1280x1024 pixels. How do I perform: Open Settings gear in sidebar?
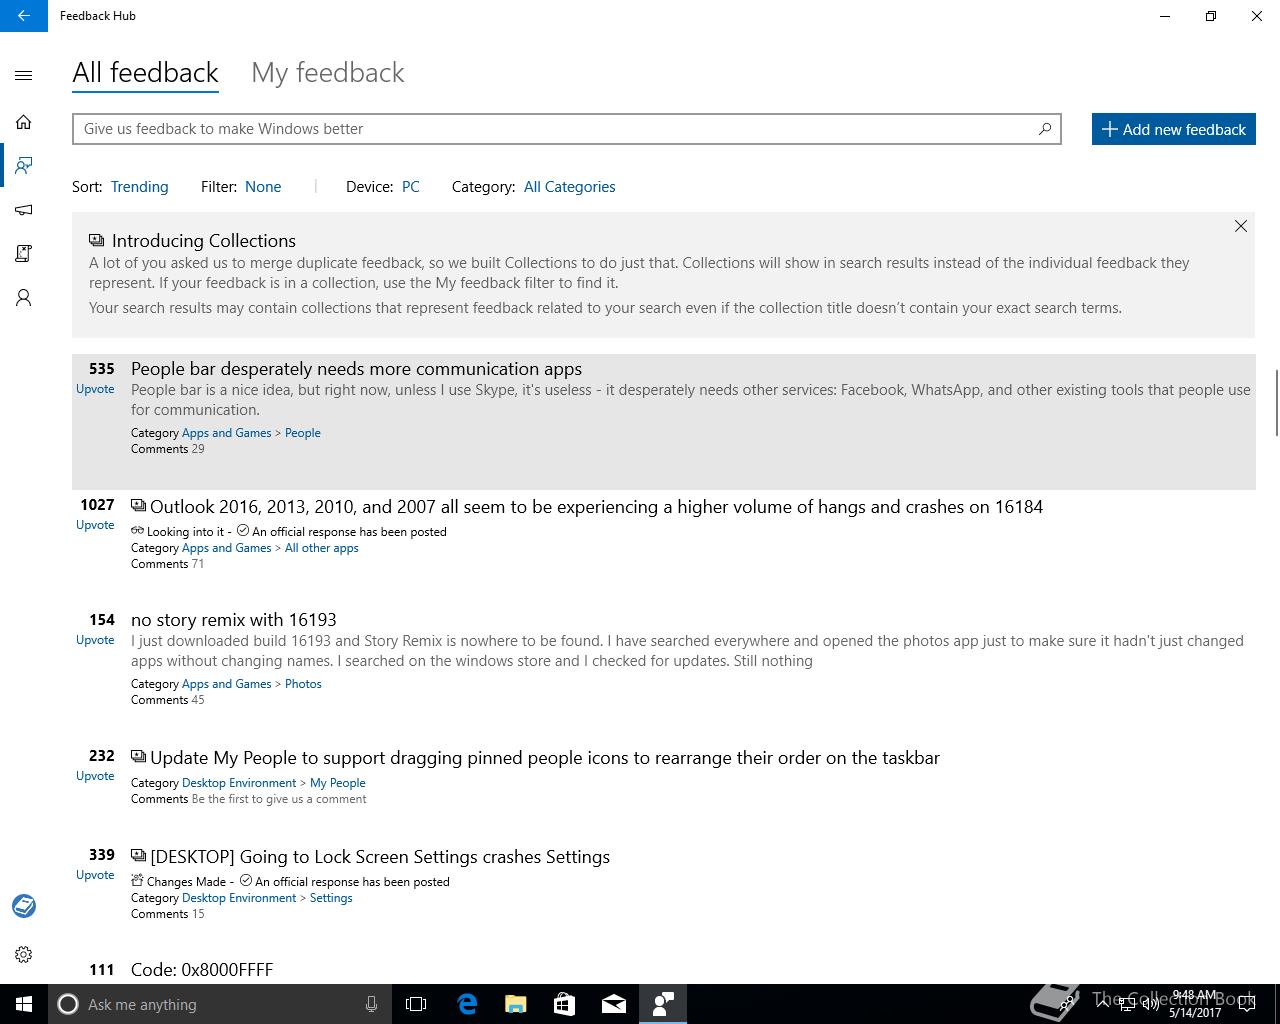(x=24, y=954)
